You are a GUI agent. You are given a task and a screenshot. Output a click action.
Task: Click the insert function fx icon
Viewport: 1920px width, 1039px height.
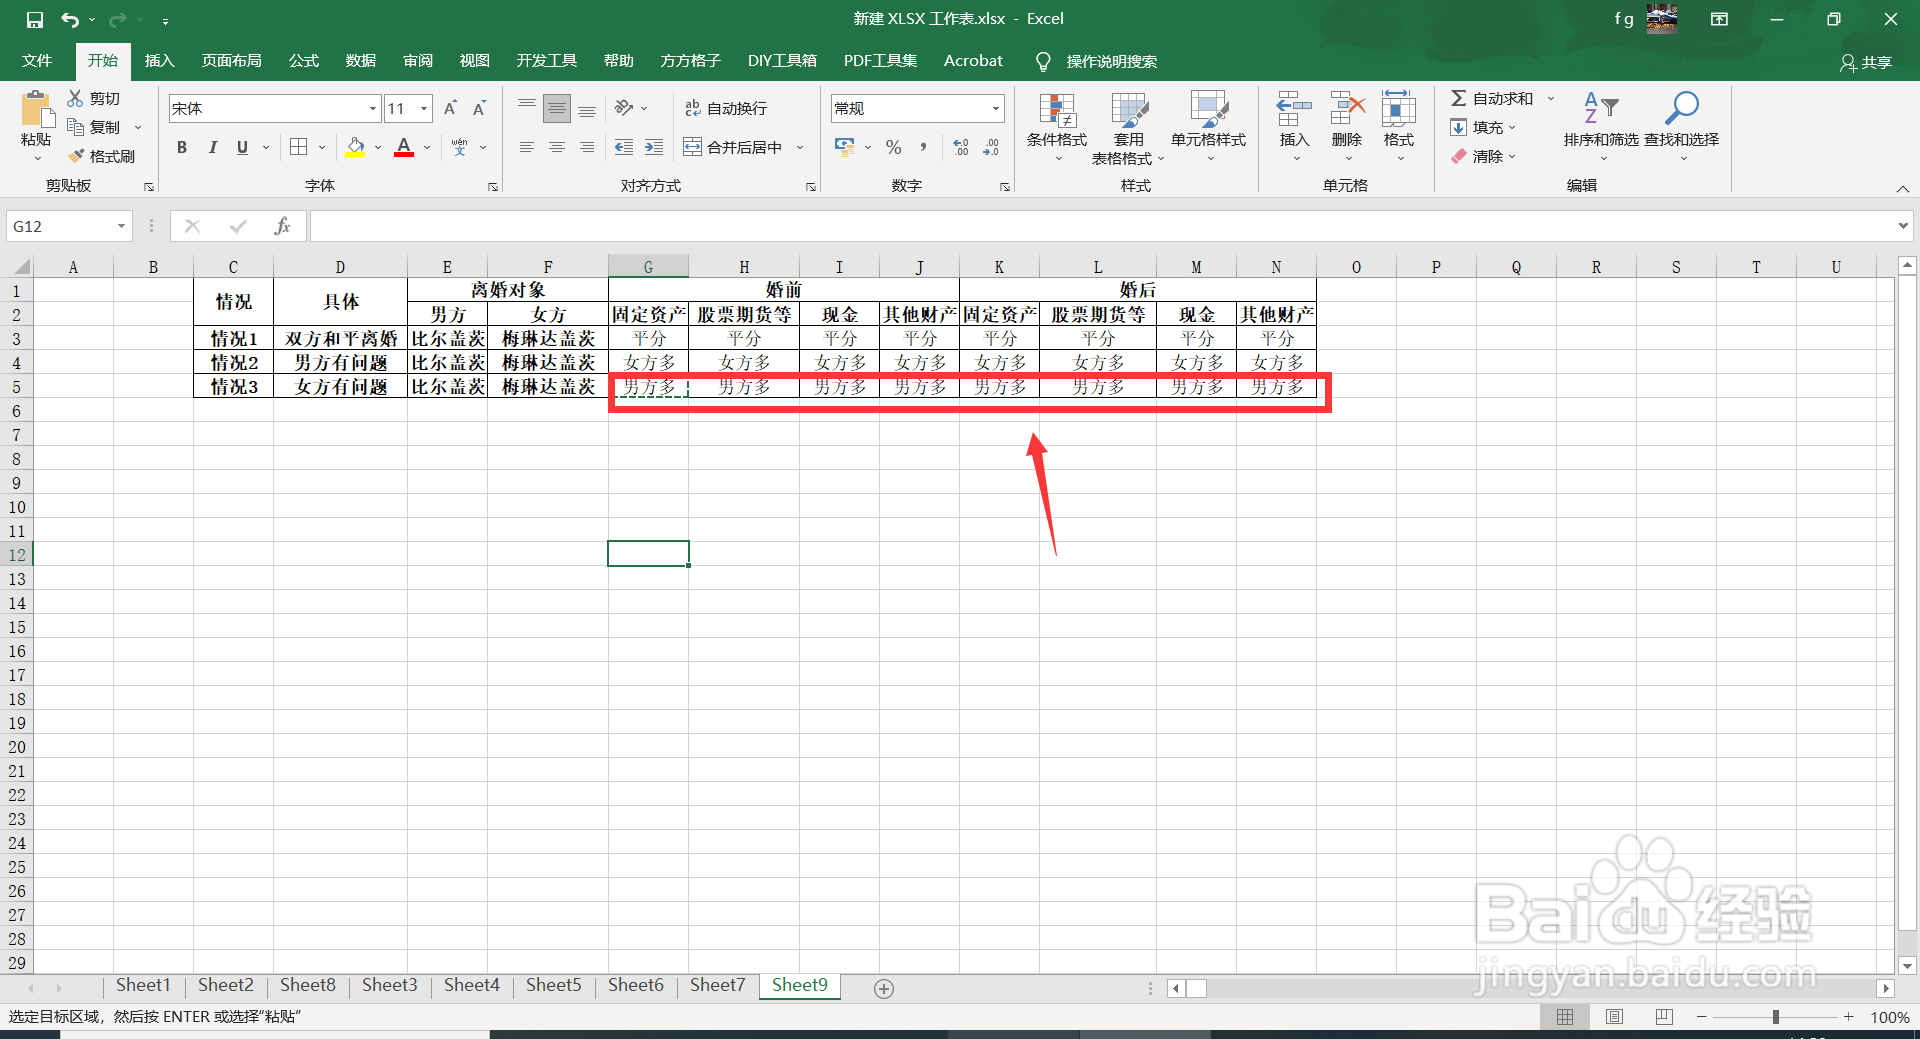pos(282,226)
